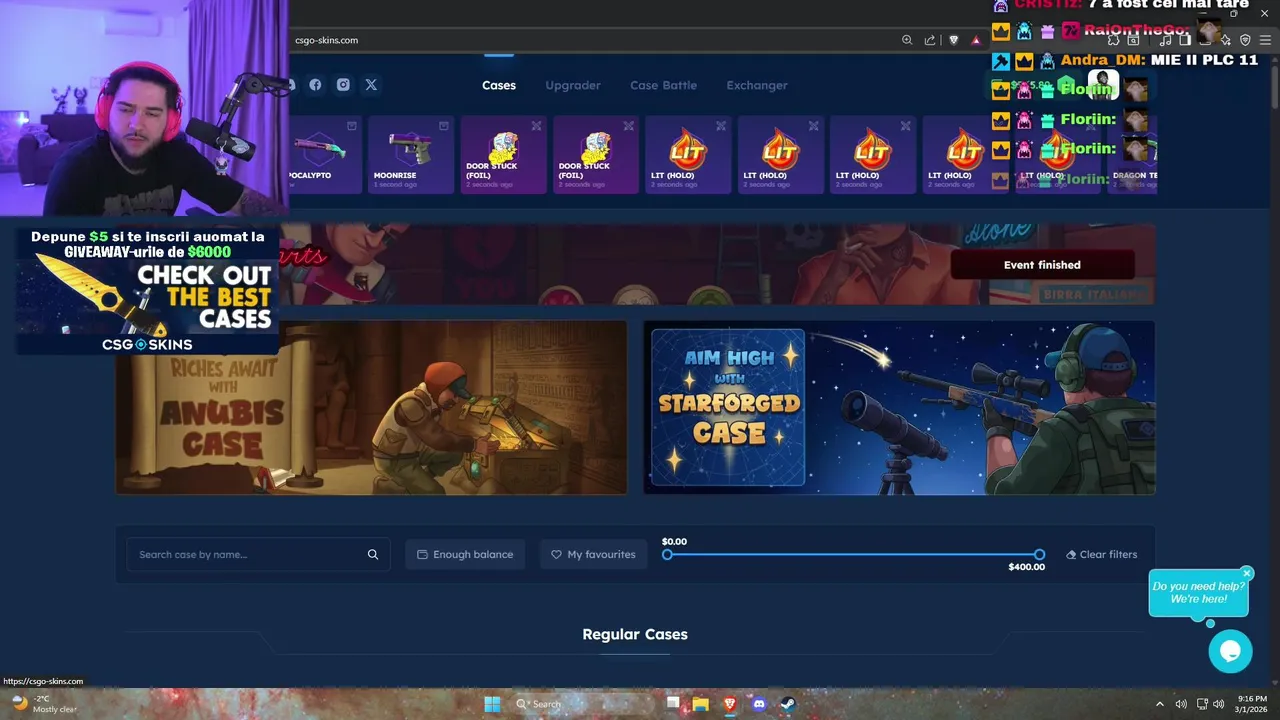Screen dimensions: 1280x720
Task: Open Discord from the taskbar
Action: 759,704
